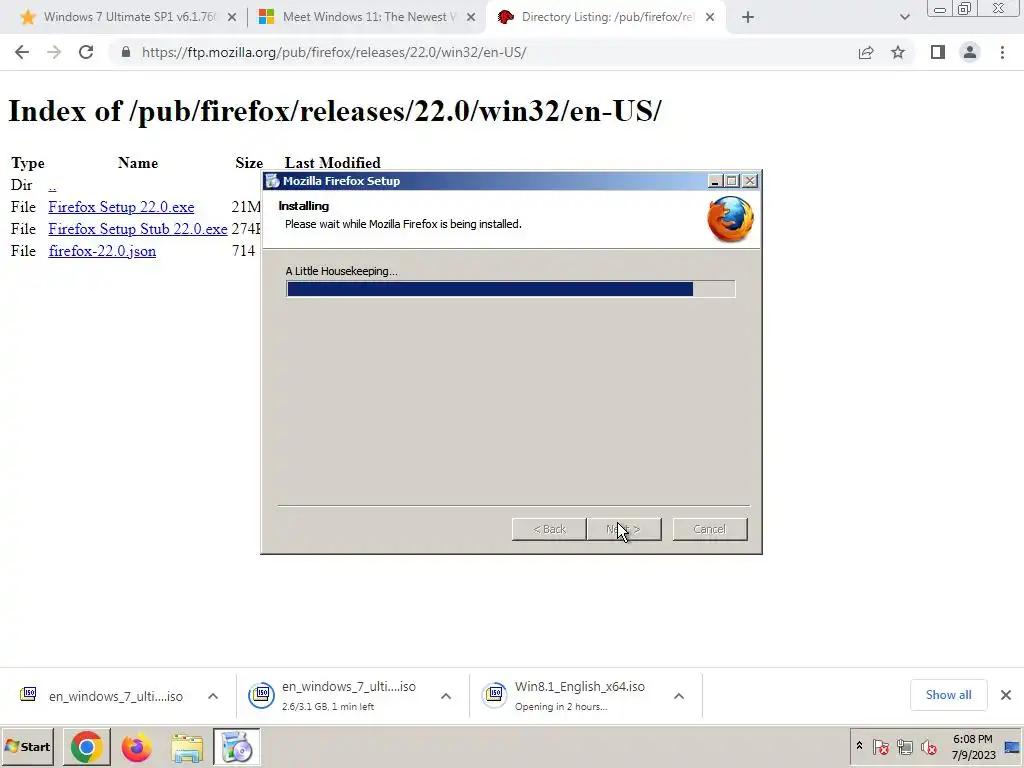Open Chrome from the taskbar

[86, 747]
